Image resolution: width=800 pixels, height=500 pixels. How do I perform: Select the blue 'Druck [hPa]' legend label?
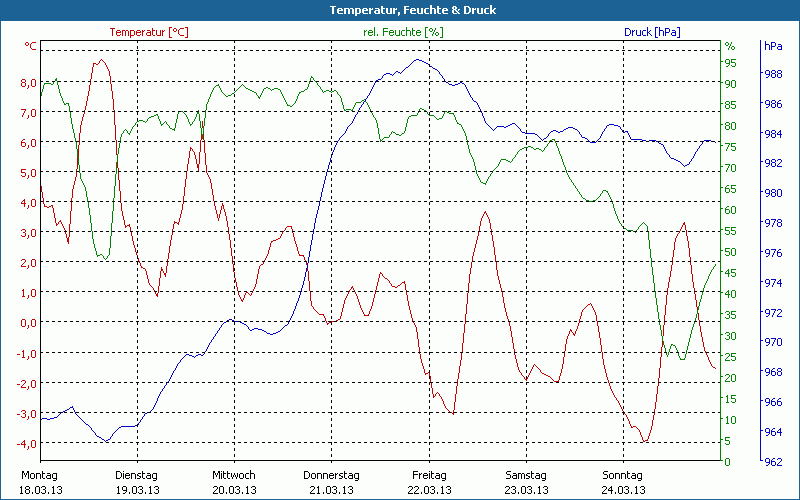click(x=652, y=32)
